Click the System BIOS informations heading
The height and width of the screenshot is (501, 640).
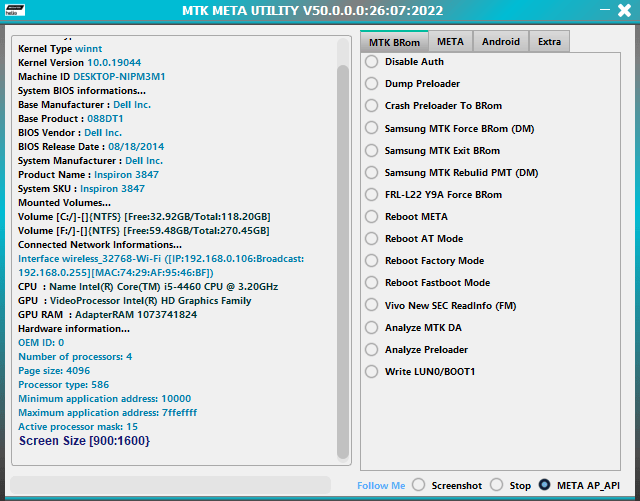[x=82, y=91]
